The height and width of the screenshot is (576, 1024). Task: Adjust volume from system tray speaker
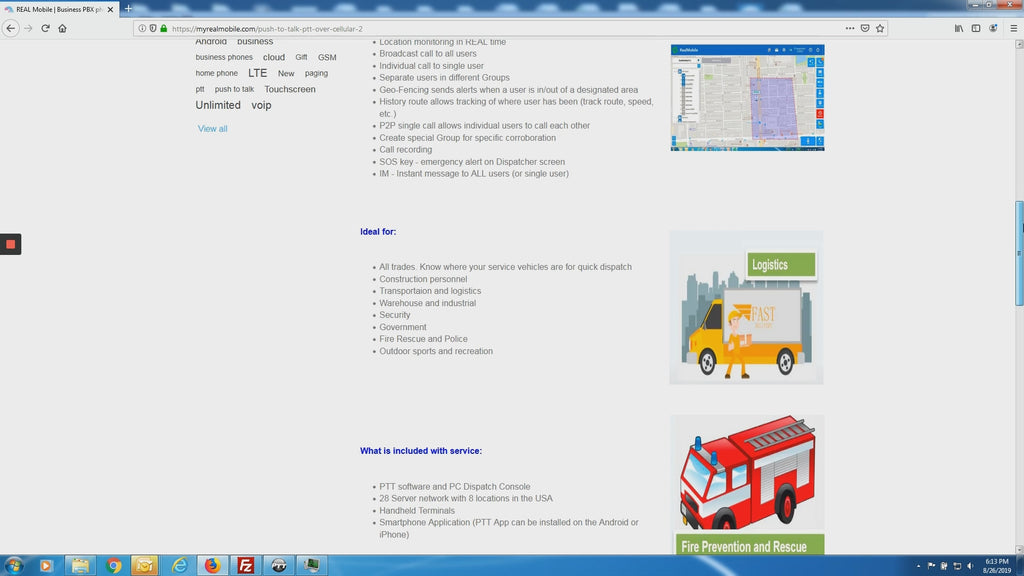click(970, 566)
